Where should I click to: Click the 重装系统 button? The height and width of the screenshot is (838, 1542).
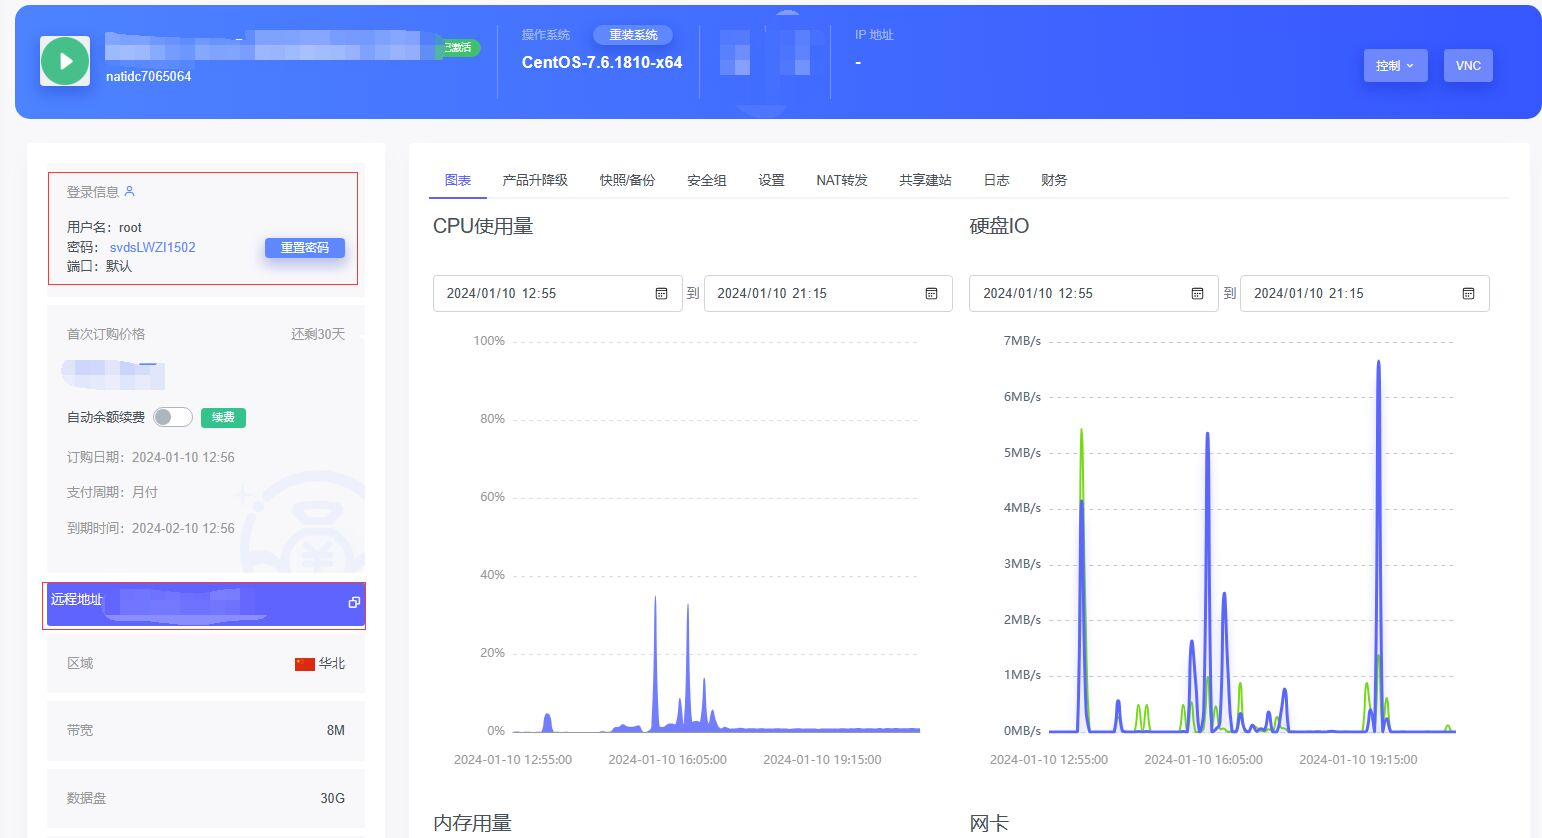[x=633, y=35]
